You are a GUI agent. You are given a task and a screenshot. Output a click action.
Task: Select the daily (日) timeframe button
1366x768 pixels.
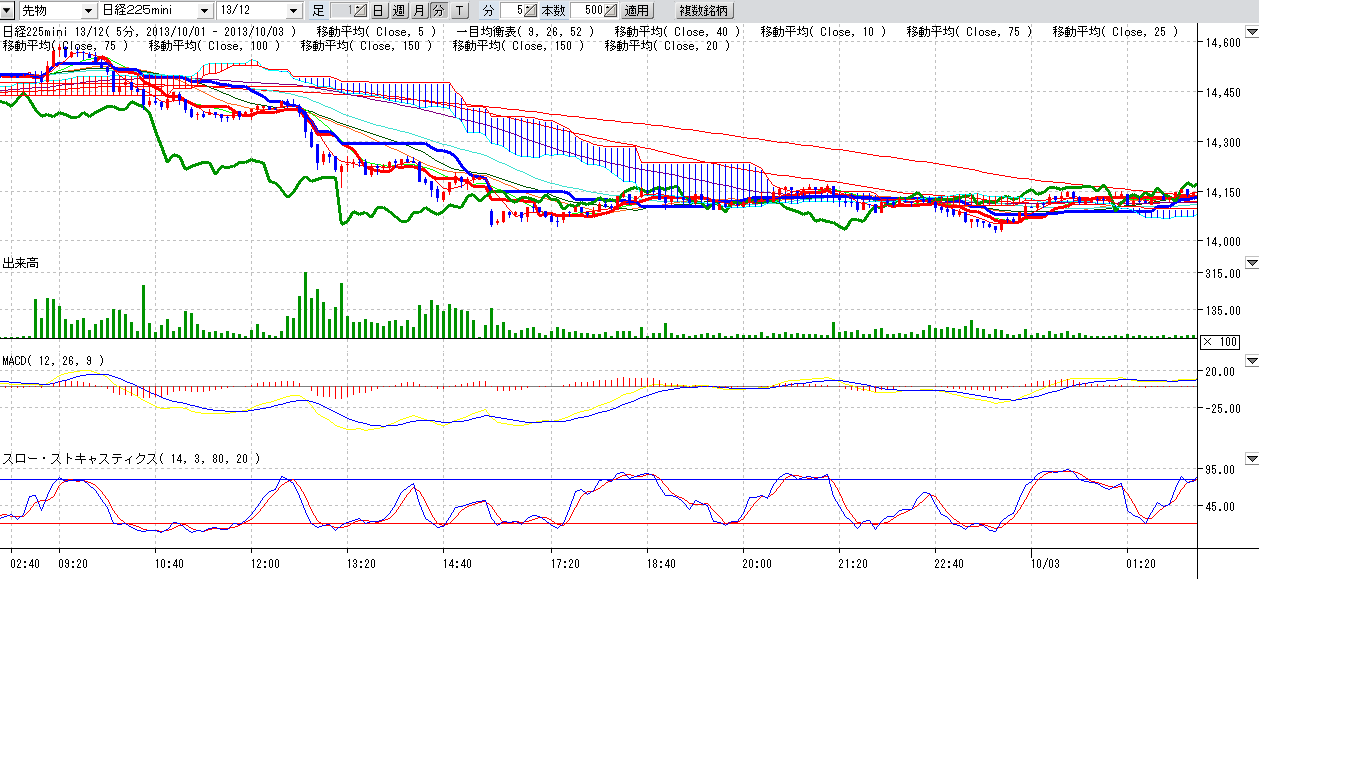[x=378, y=10]
